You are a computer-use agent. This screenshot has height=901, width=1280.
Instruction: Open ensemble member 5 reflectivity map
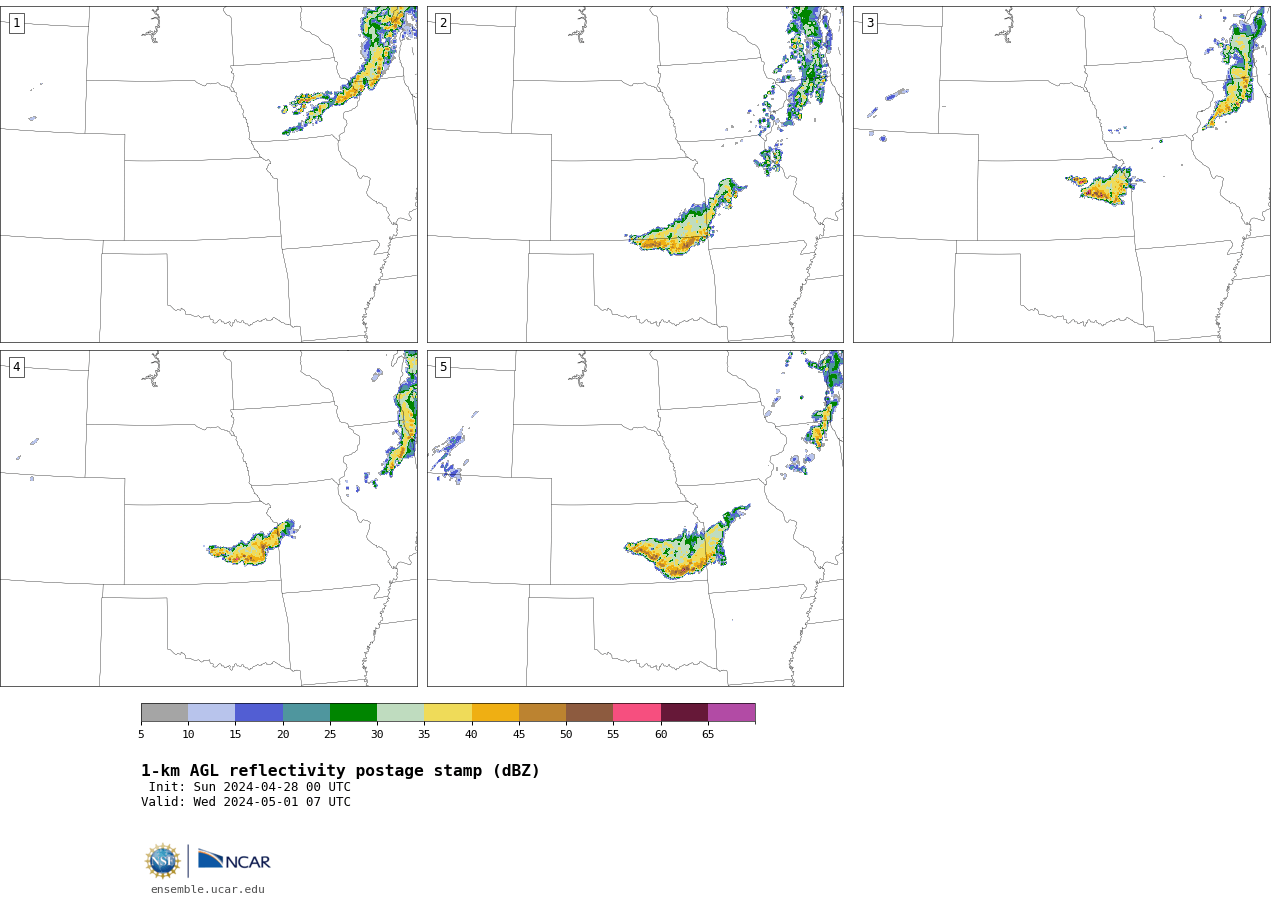click(x=635, y=518)
